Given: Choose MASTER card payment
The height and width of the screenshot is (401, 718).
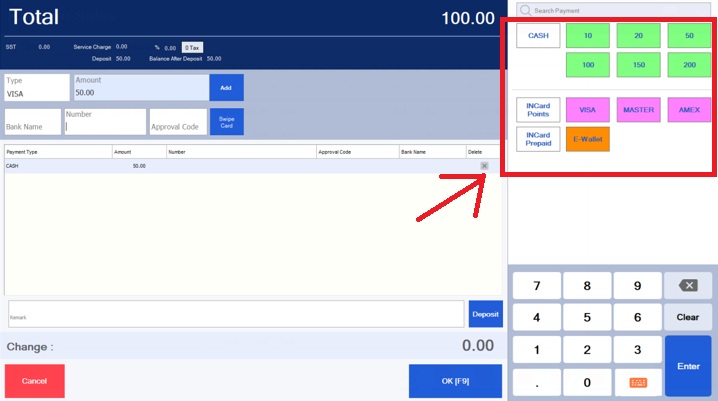Looking at the screenshot, I should pyautogui.click(x=637, y=109).
